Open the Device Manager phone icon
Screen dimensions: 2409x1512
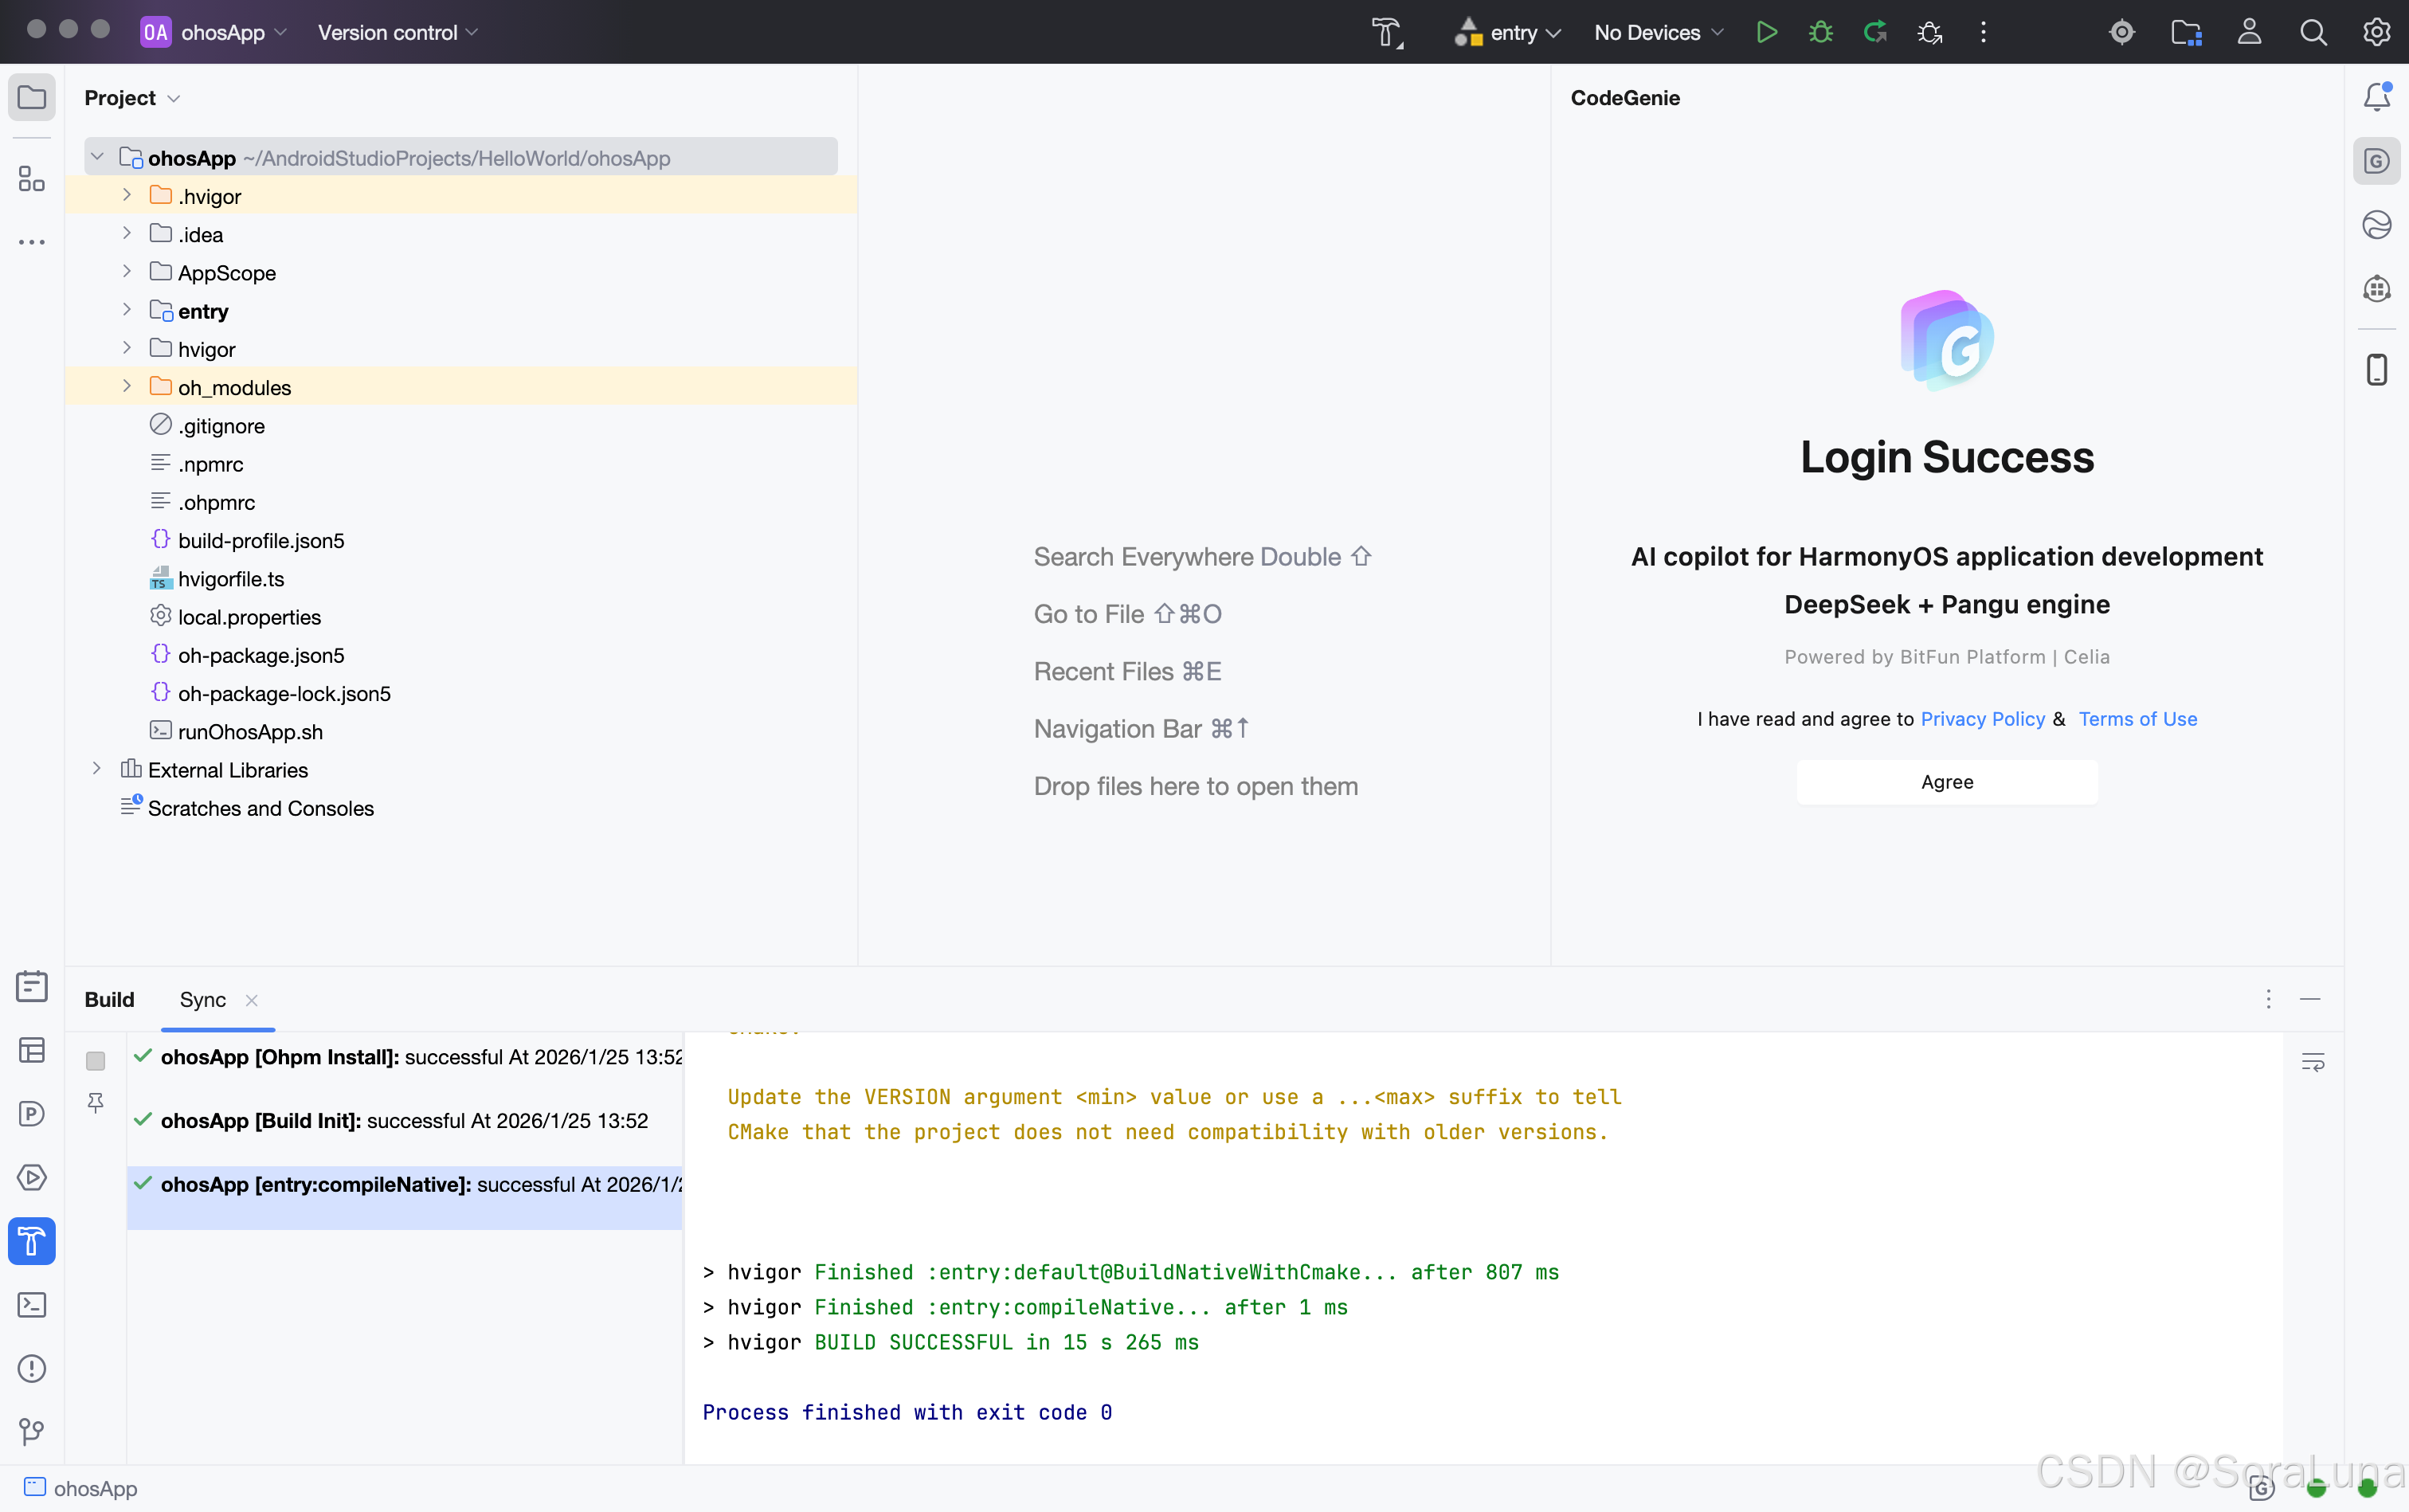coord(2376,369)
